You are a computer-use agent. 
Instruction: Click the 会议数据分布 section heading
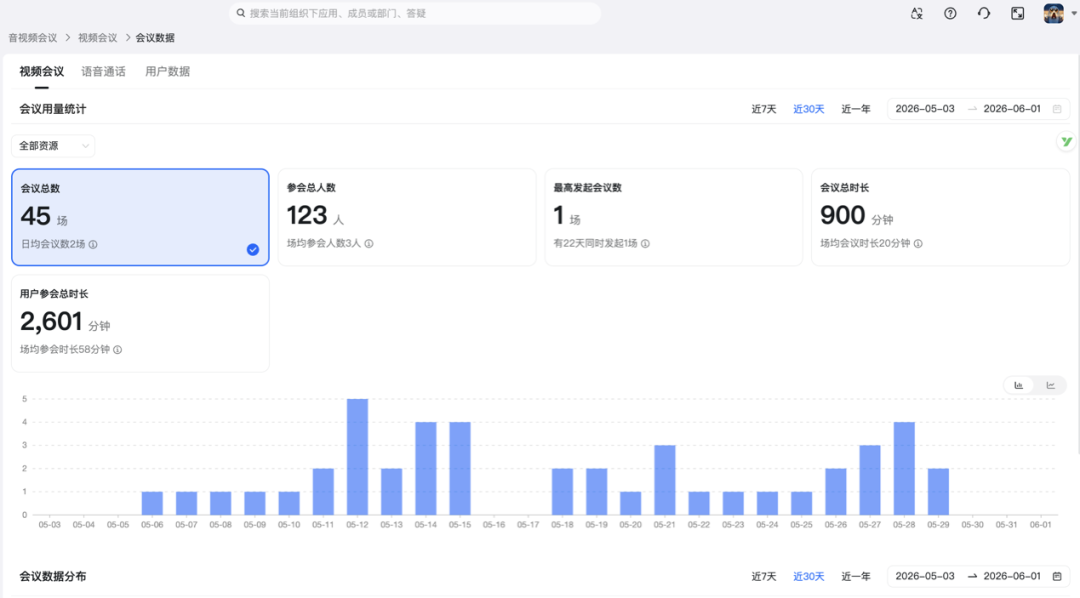(53, 576)
